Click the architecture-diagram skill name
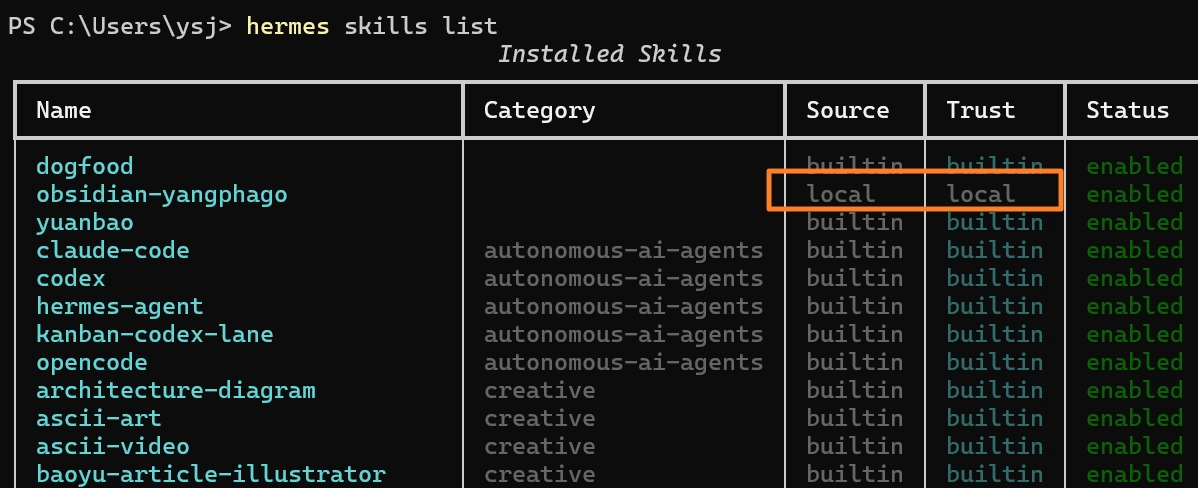1198x488 pixels. point(176,391)
